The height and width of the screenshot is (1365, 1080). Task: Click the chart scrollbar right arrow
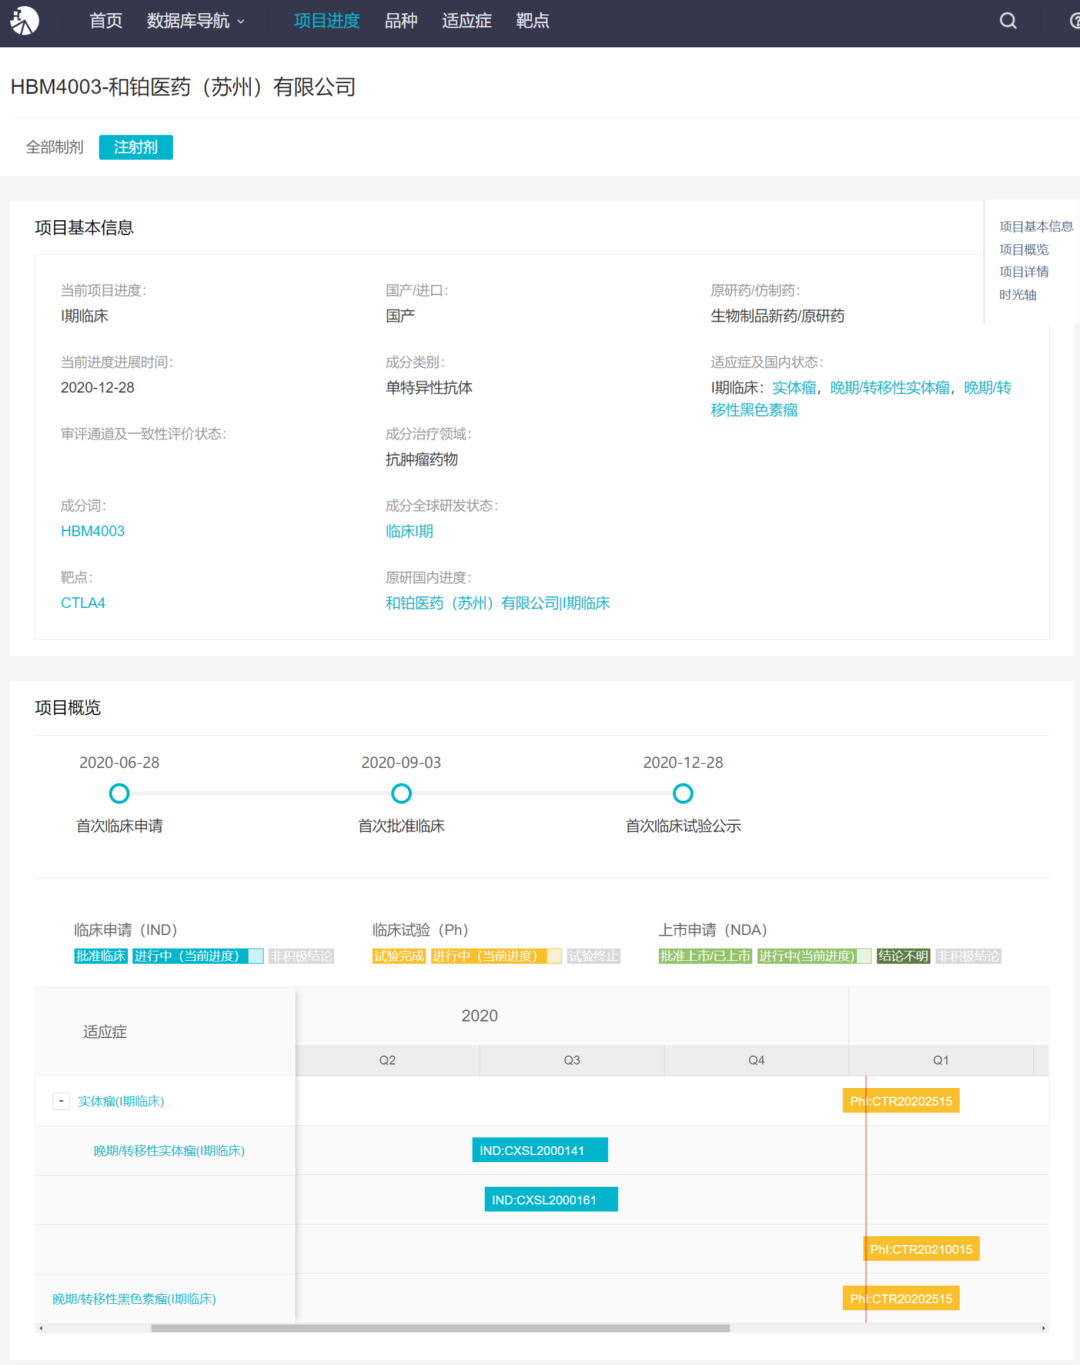[x=1044, y=1328]
